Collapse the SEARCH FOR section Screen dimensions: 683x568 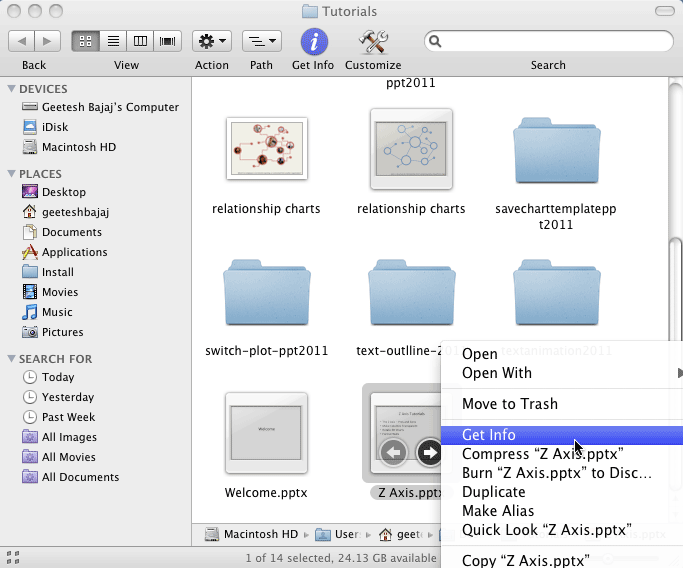tap(11, 358)
